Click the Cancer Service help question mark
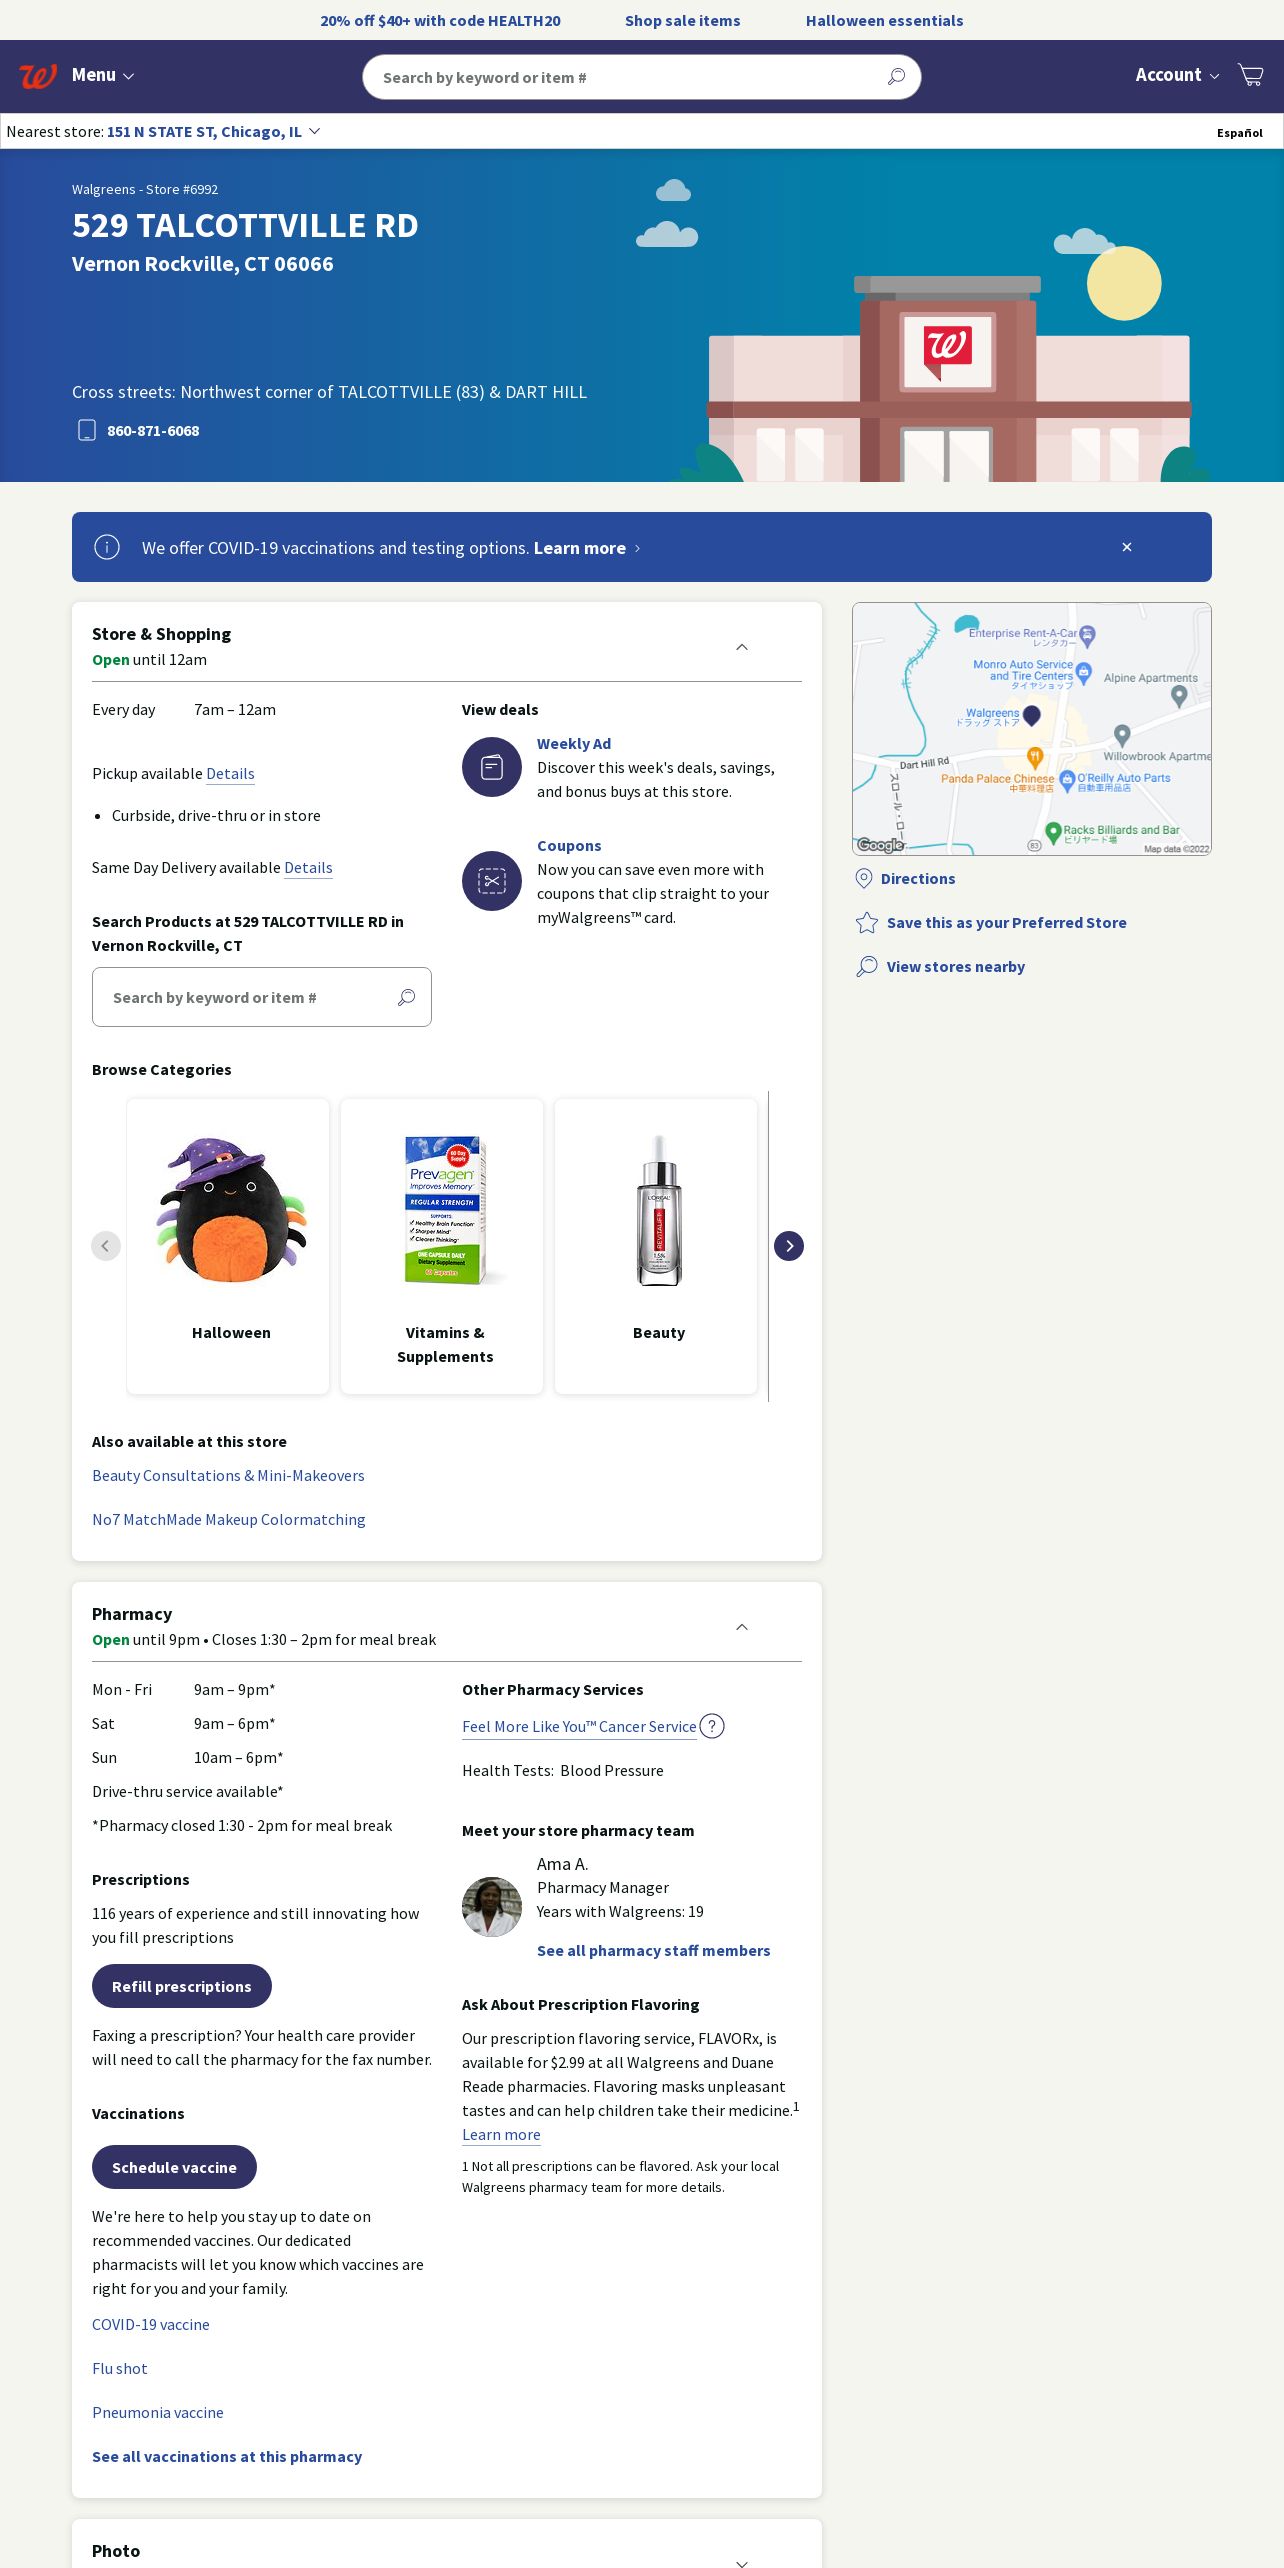 [712, 1726]
